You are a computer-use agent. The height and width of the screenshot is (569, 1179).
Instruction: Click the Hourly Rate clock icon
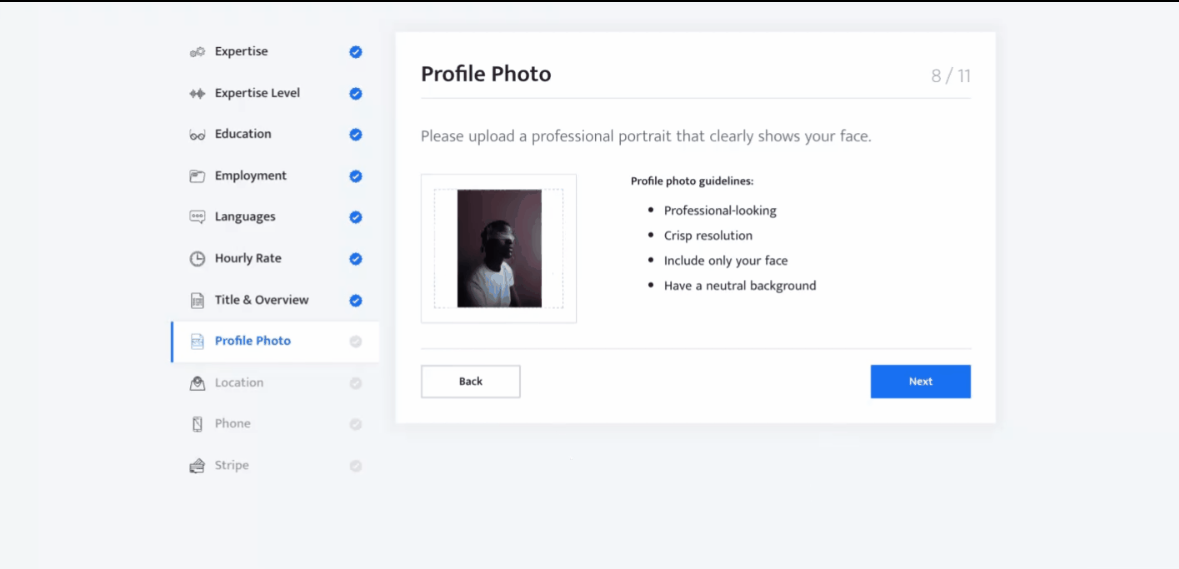click(197, 259)
